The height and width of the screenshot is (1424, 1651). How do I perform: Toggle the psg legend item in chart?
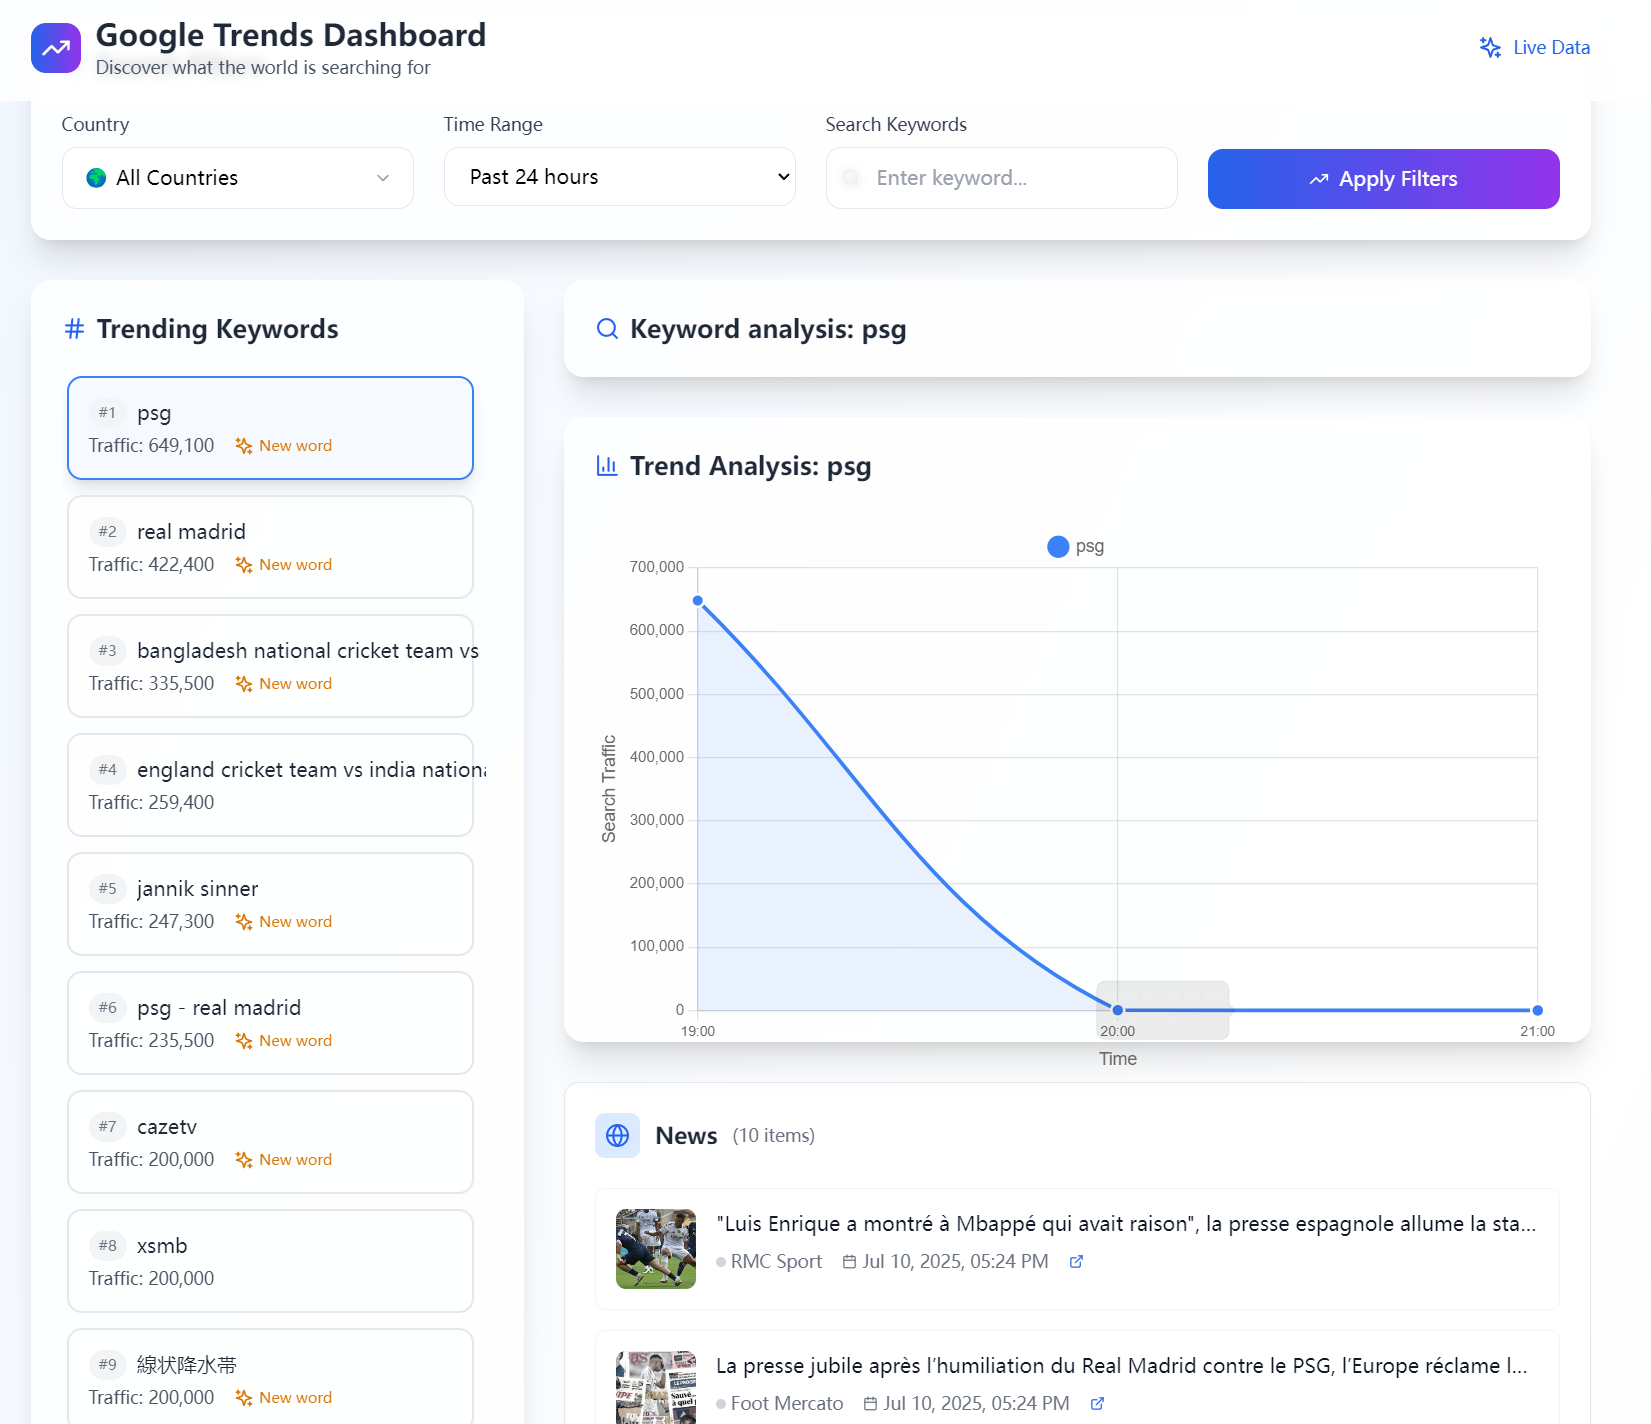pyautogui.click(x=1076, y=546)
